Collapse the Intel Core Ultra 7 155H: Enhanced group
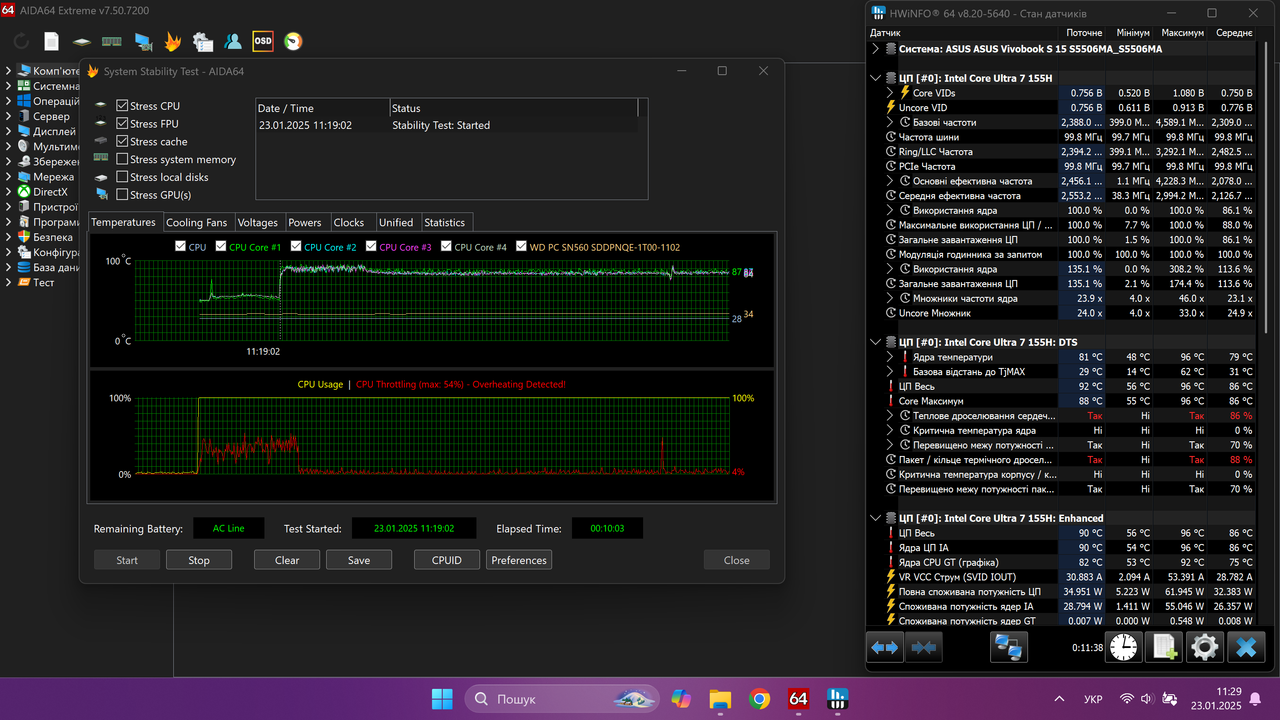The height and width of the screenshot is (720, 1280). [x=876, y=519]
